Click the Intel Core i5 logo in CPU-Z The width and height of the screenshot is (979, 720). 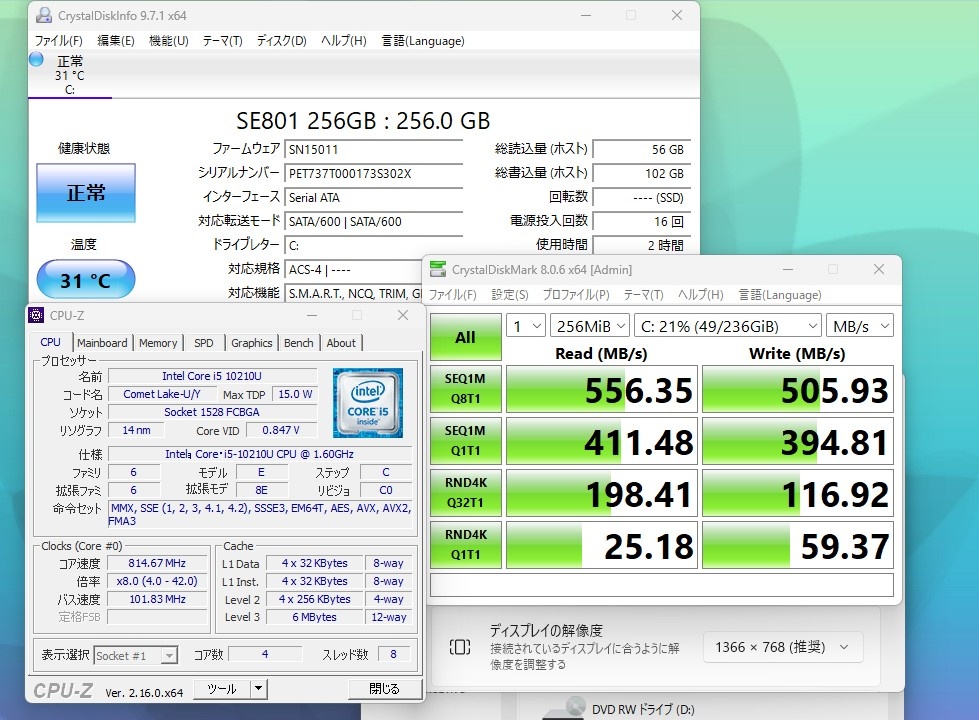tap(368, 402)
